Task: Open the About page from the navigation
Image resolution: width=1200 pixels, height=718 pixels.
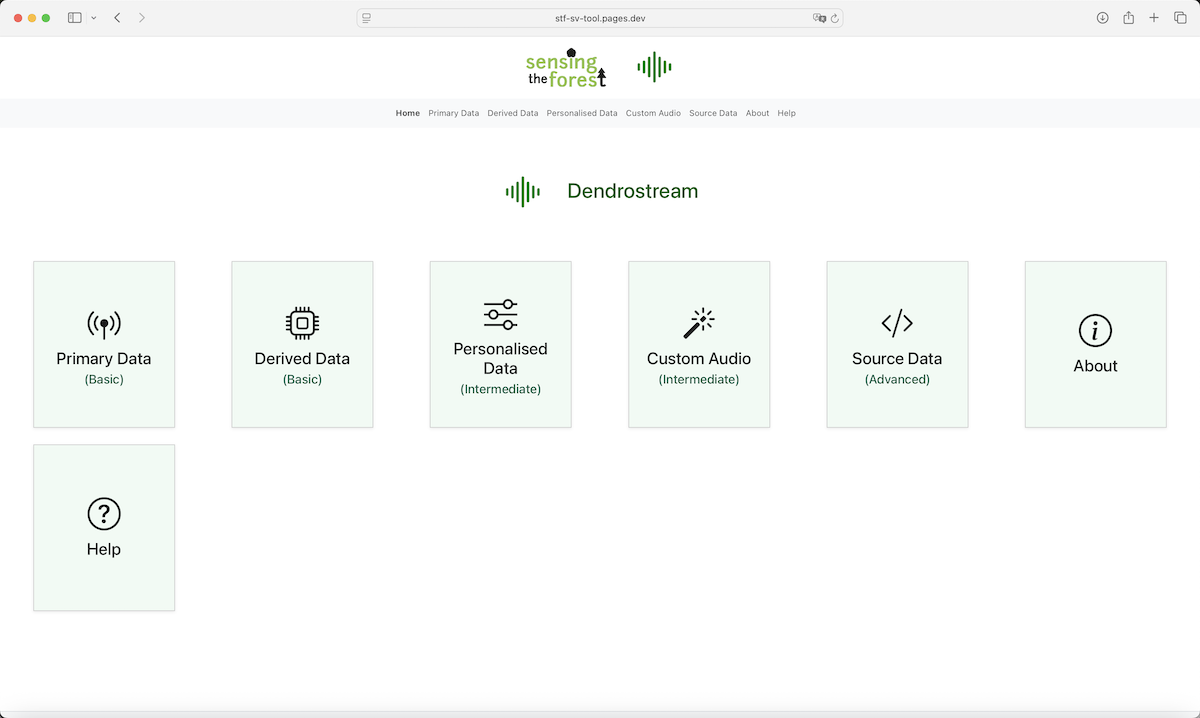Action: tap(757, 113)
